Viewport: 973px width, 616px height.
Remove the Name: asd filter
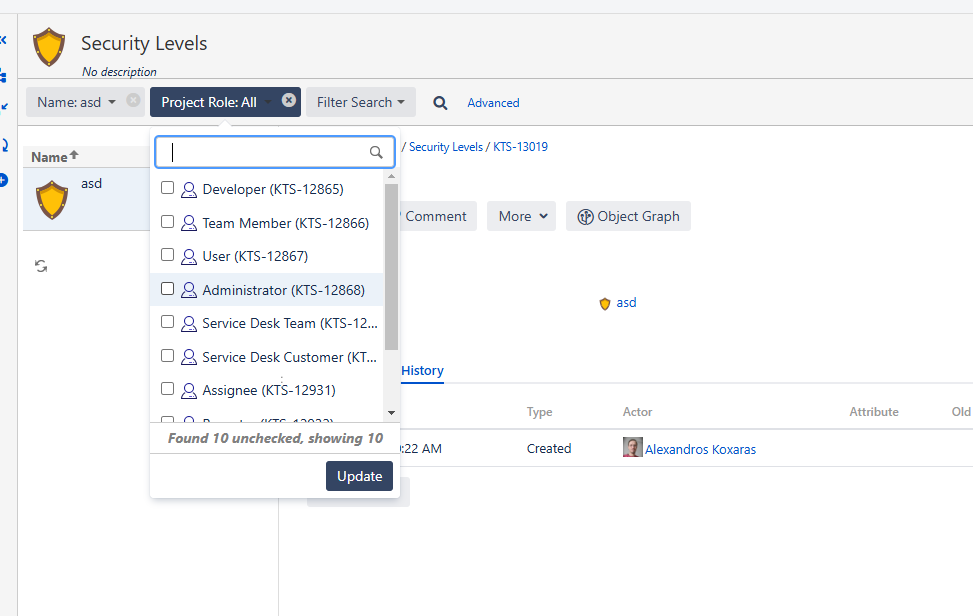pyautogui.click(x=133, y=100)
